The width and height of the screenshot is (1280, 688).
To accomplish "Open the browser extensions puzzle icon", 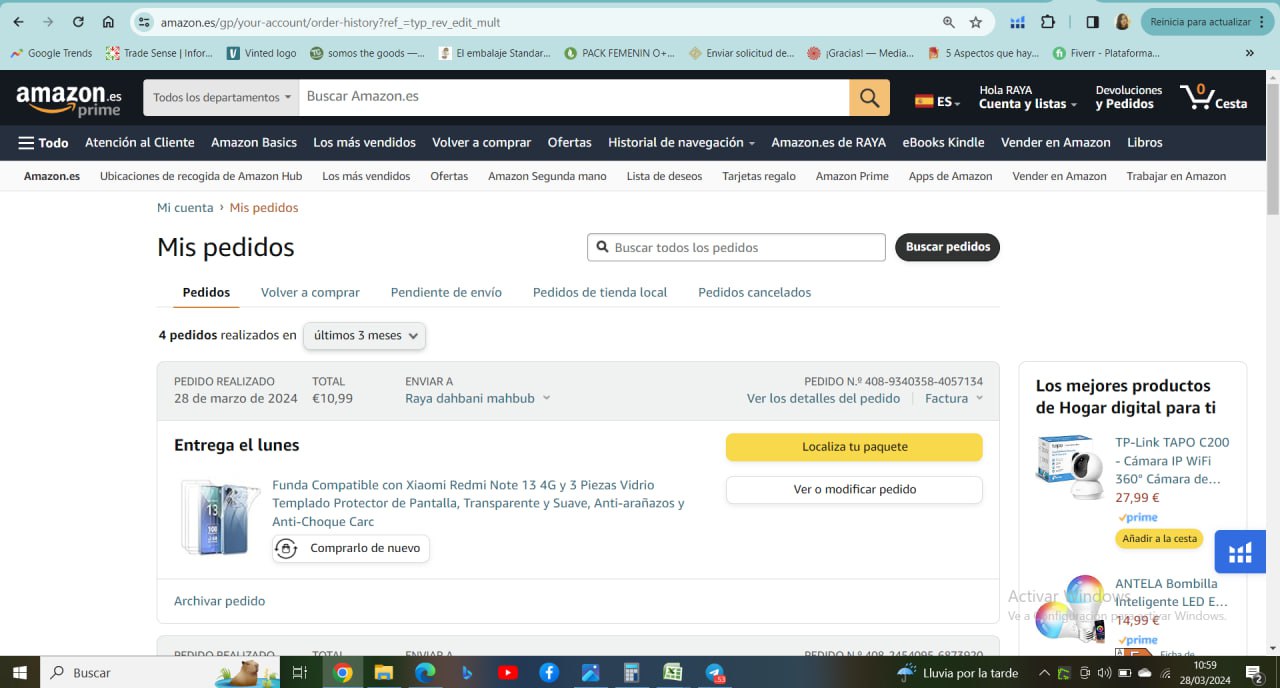I will coord(1048,22).
